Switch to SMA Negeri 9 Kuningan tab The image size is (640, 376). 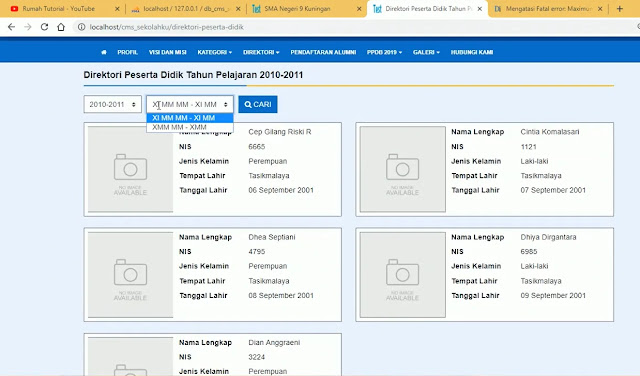(297, 9)
